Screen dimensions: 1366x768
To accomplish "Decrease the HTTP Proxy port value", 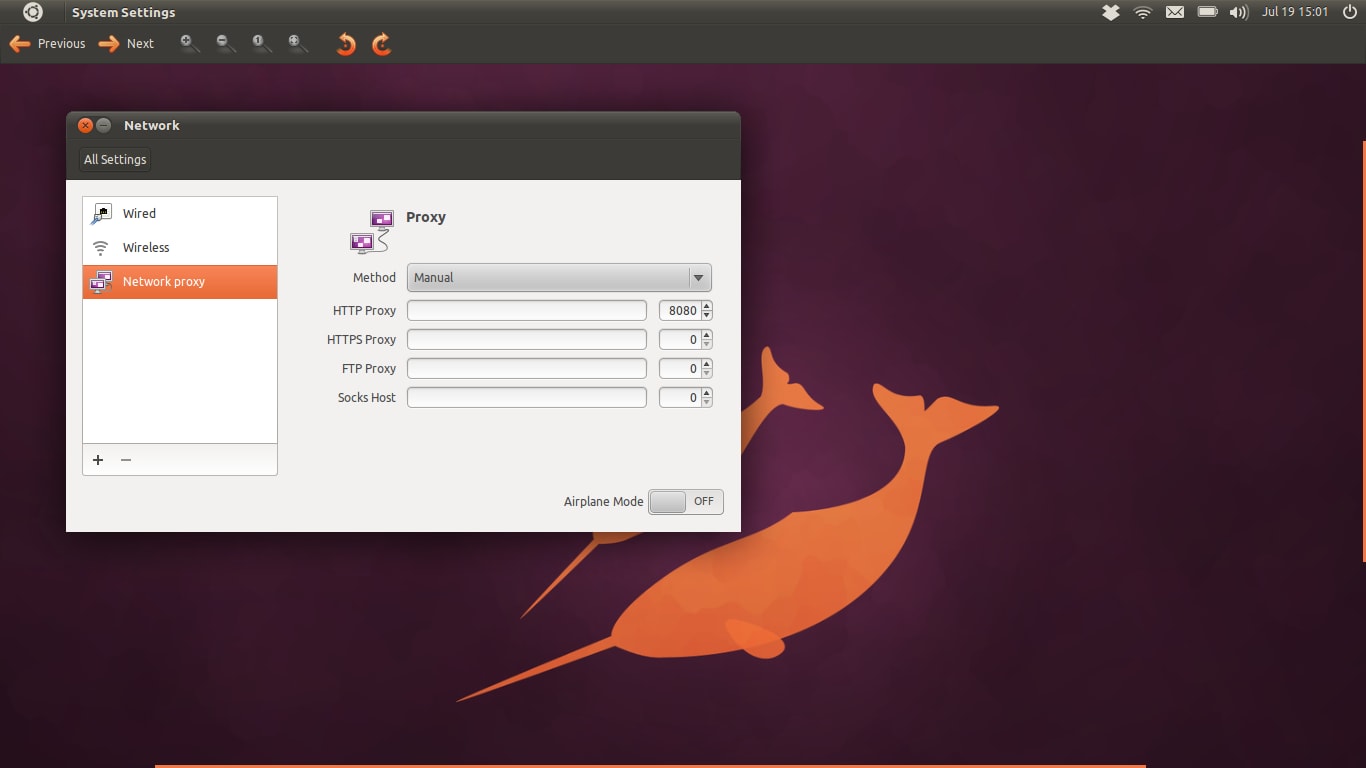I will point(707,316).
